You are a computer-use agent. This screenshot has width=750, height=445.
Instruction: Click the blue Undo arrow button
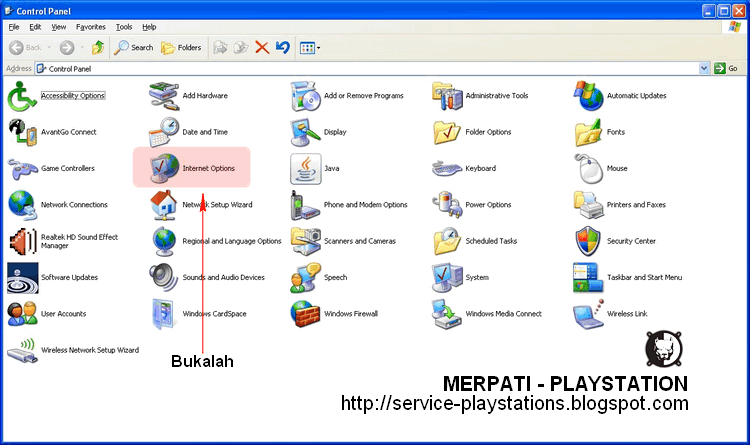283,47
